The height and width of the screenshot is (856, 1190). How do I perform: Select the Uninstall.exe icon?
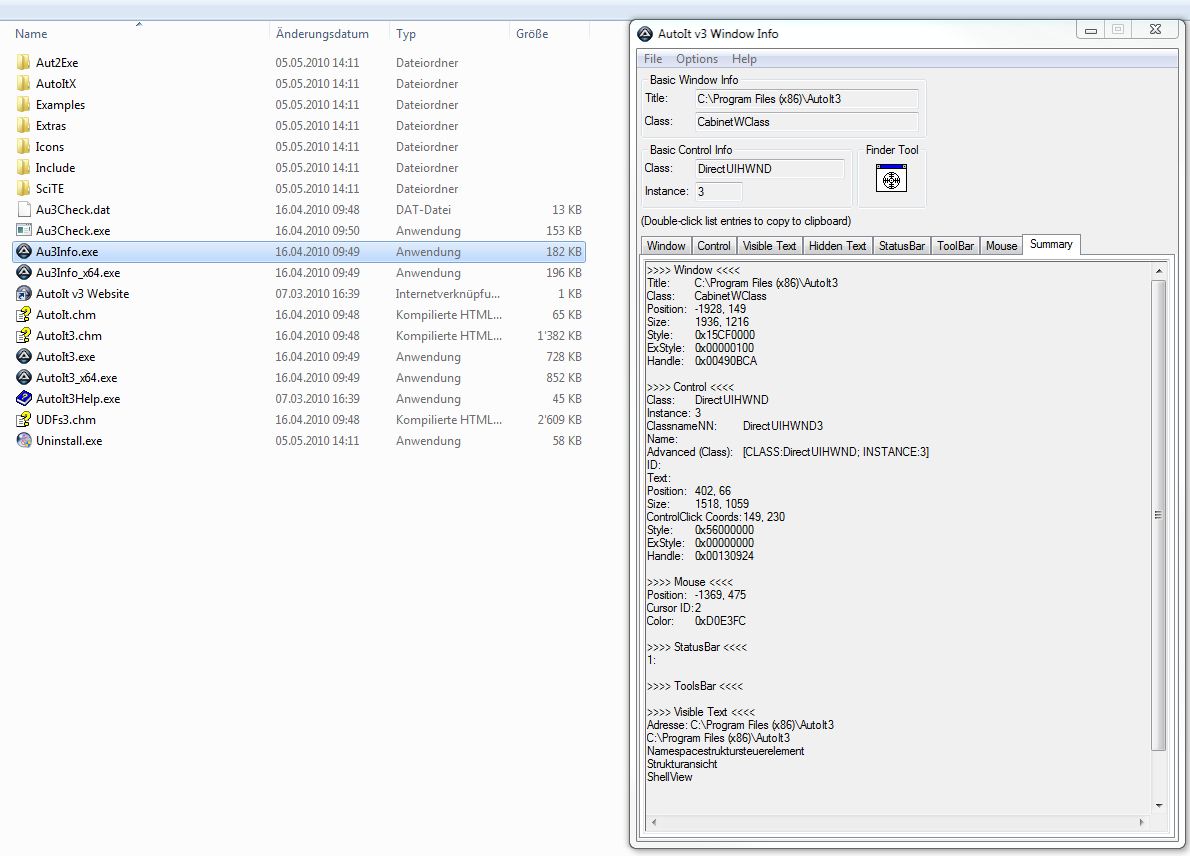(25, 441)
